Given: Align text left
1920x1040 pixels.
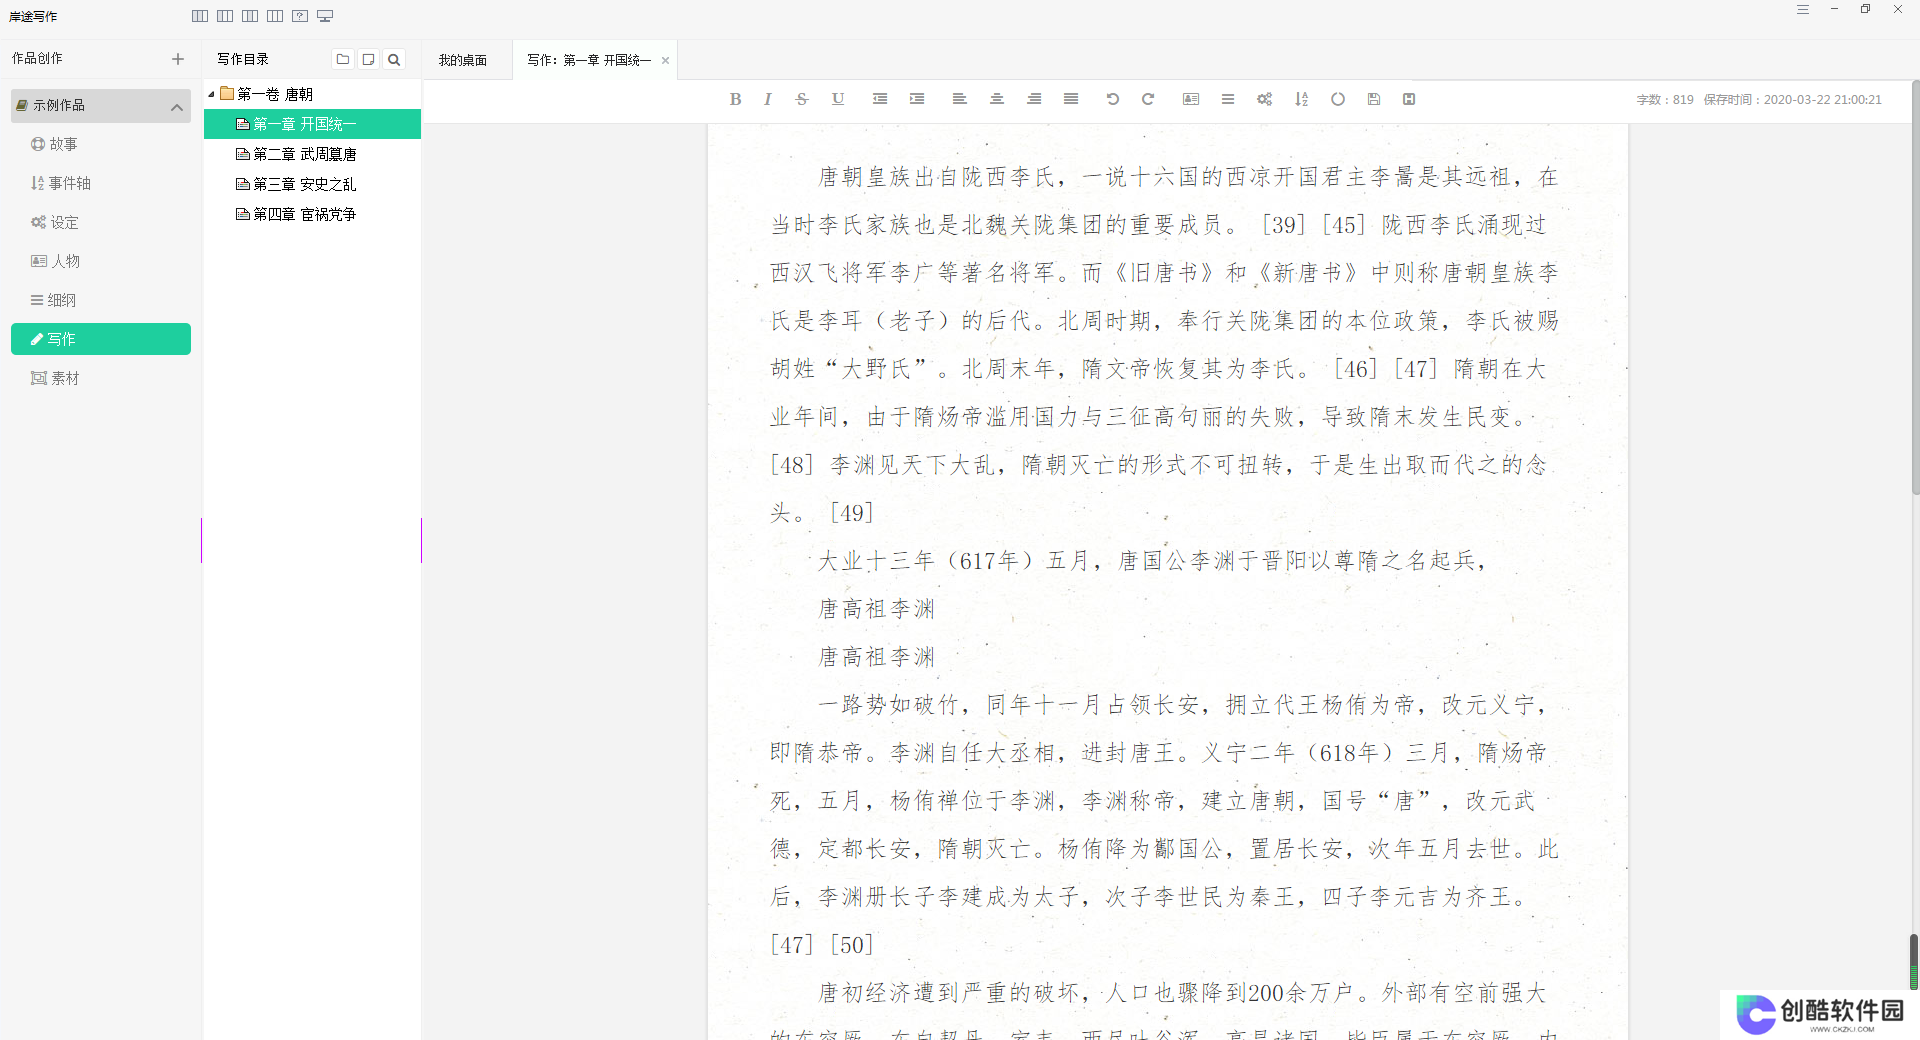Looking at the screenshot, I should (x=959, y=99).
